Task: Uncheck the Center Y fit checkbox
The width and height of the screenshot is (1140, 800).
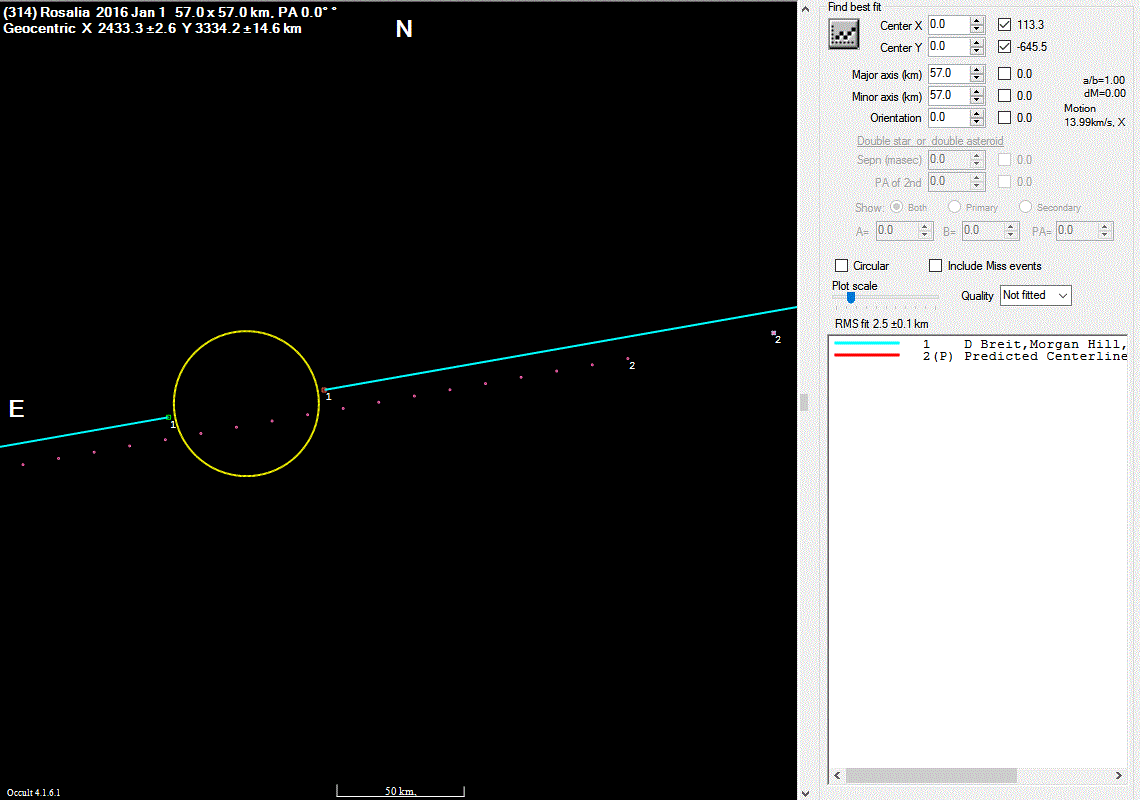Action: [1005, 47]
